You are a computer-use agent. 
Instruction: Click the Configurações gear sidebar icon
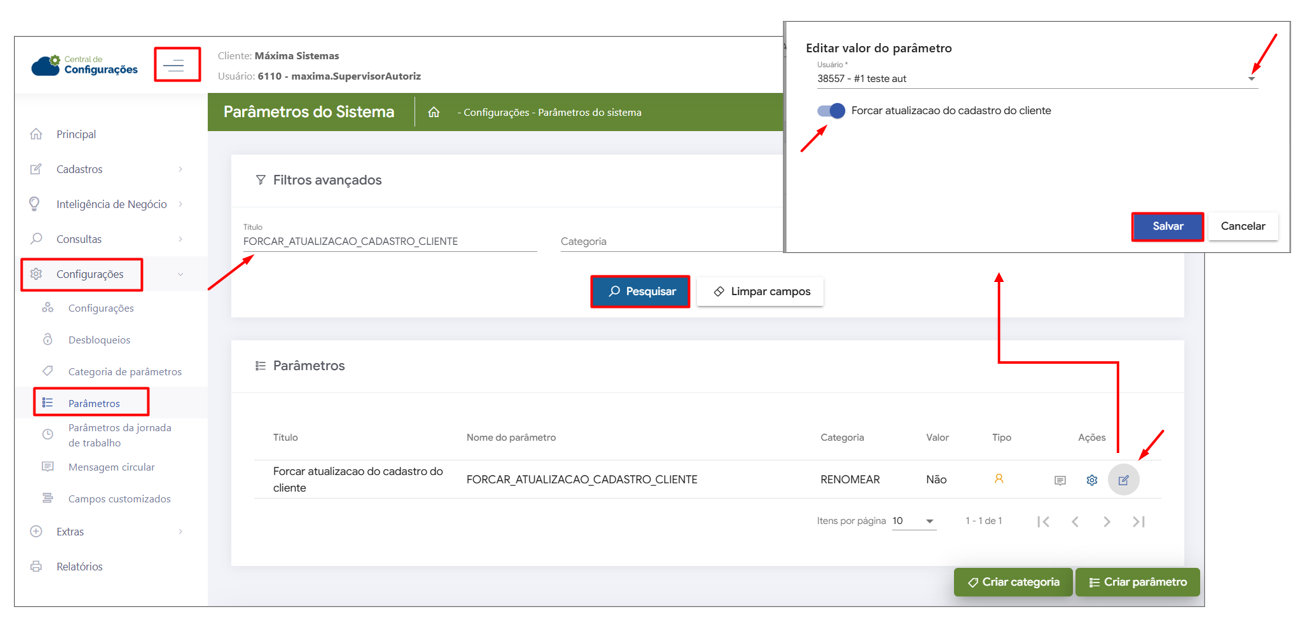tap(36, 274)
